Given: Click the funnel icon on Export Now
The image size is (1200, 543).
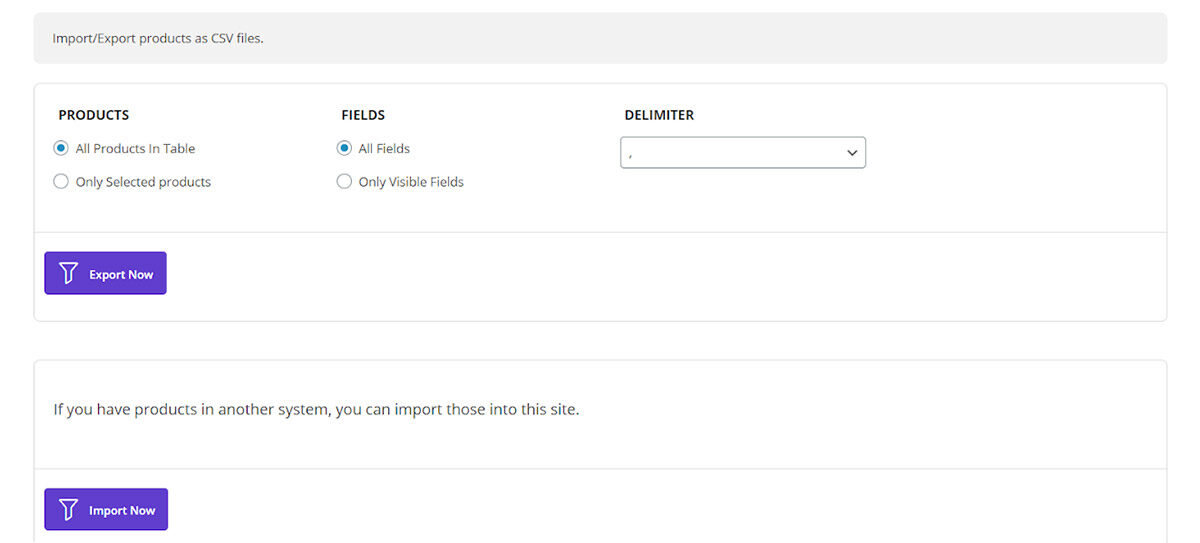Looking at the screenshot, I should (68, 274).
